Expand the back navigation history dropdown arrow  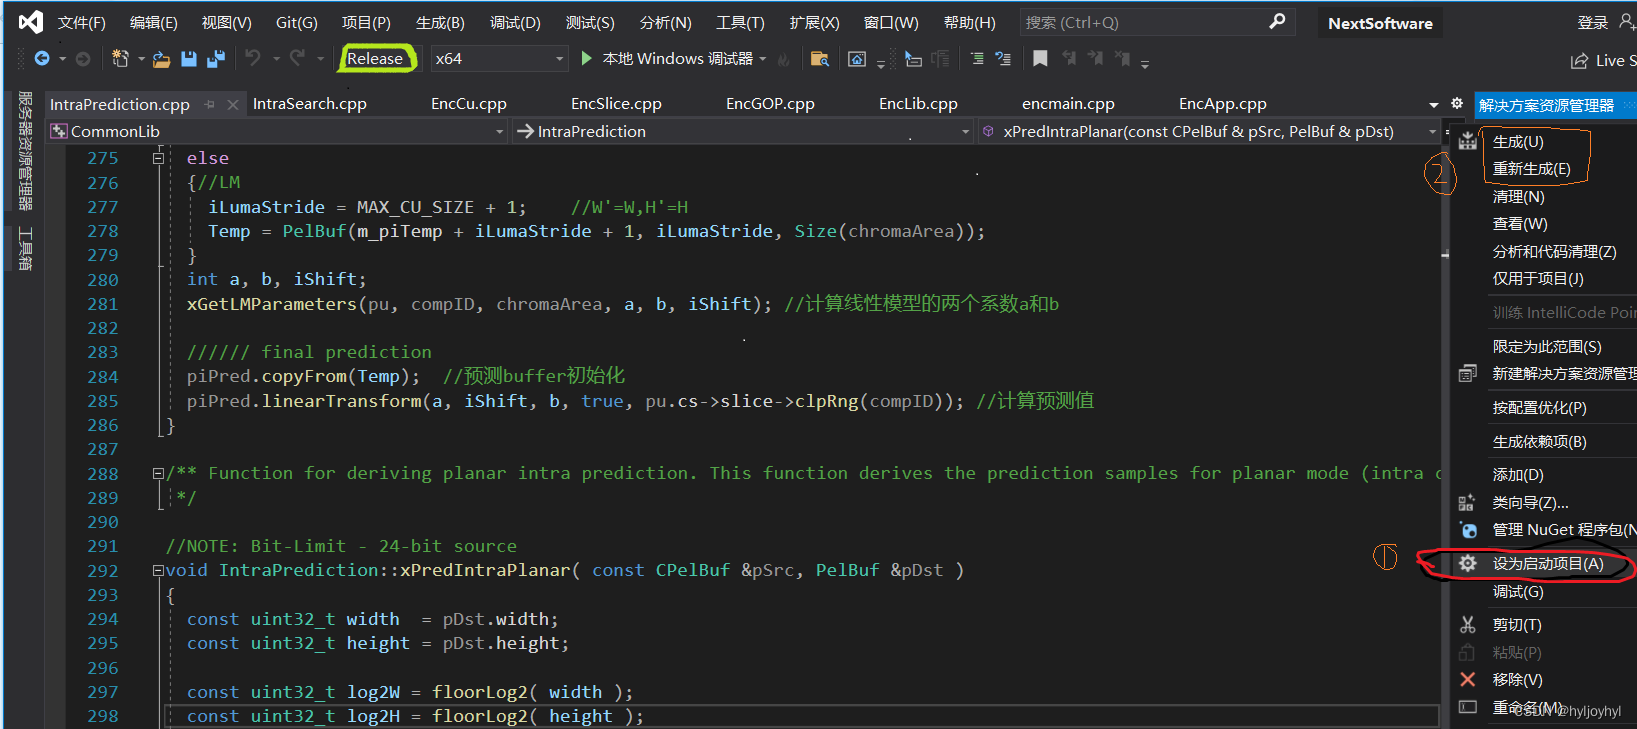point(62,59)
